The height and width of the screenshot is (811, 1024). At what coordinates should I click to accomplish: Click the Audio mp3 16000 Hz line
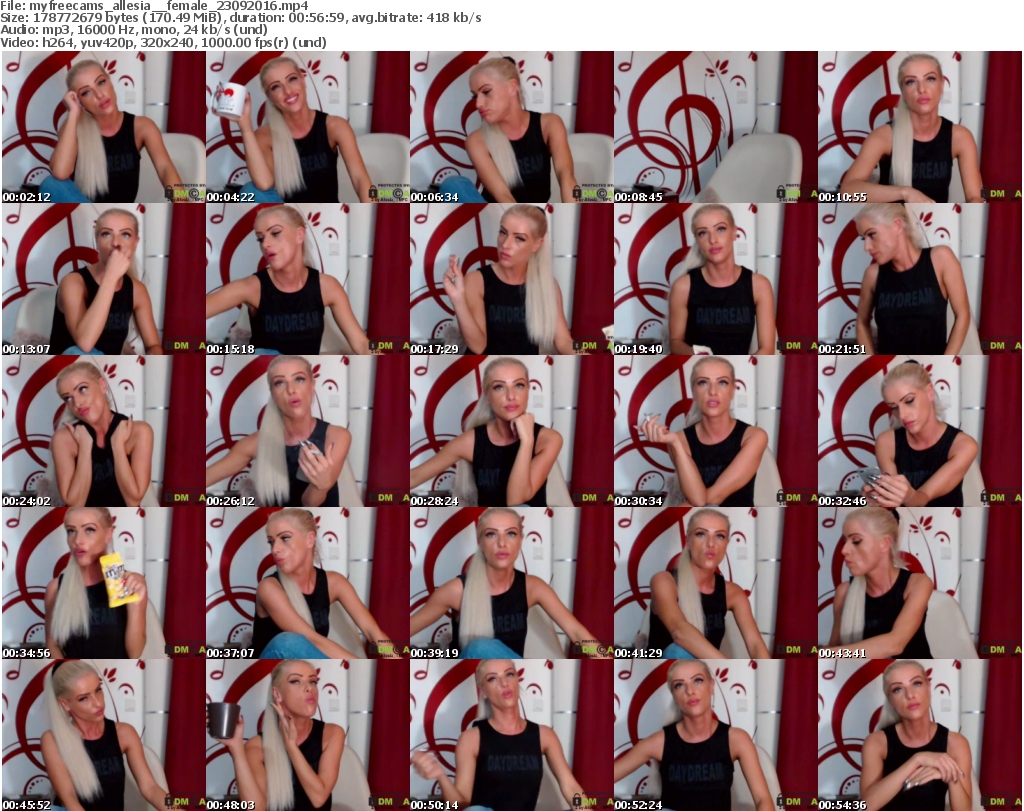pos(134,30)
